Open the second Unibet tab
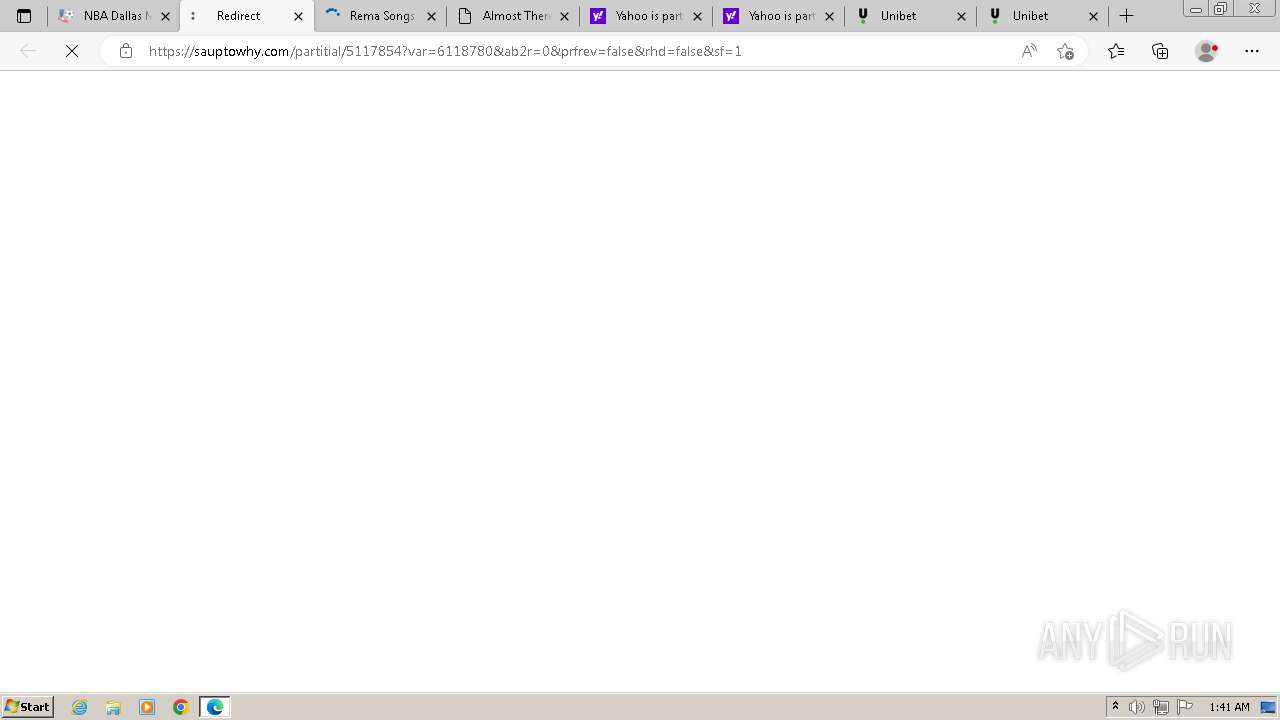 pos(1043,16)
